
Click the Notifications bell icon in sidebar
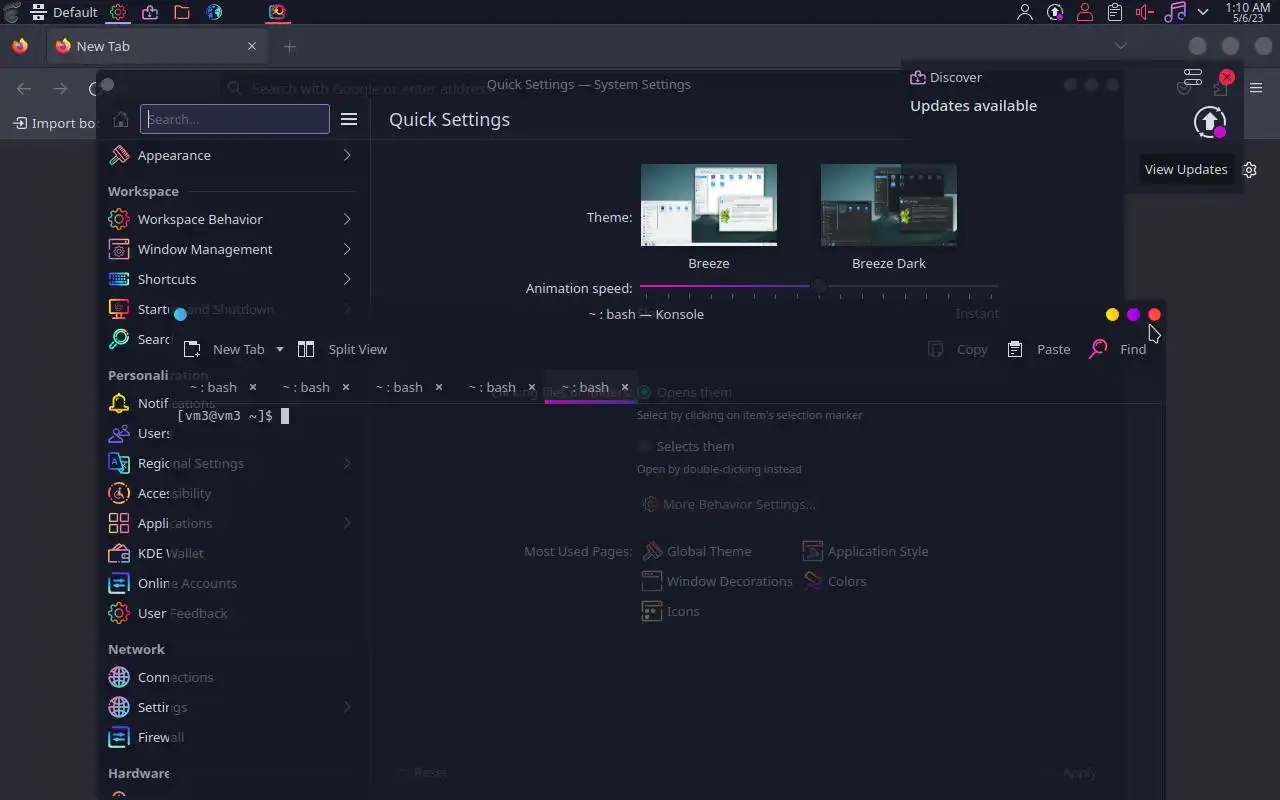119,403
